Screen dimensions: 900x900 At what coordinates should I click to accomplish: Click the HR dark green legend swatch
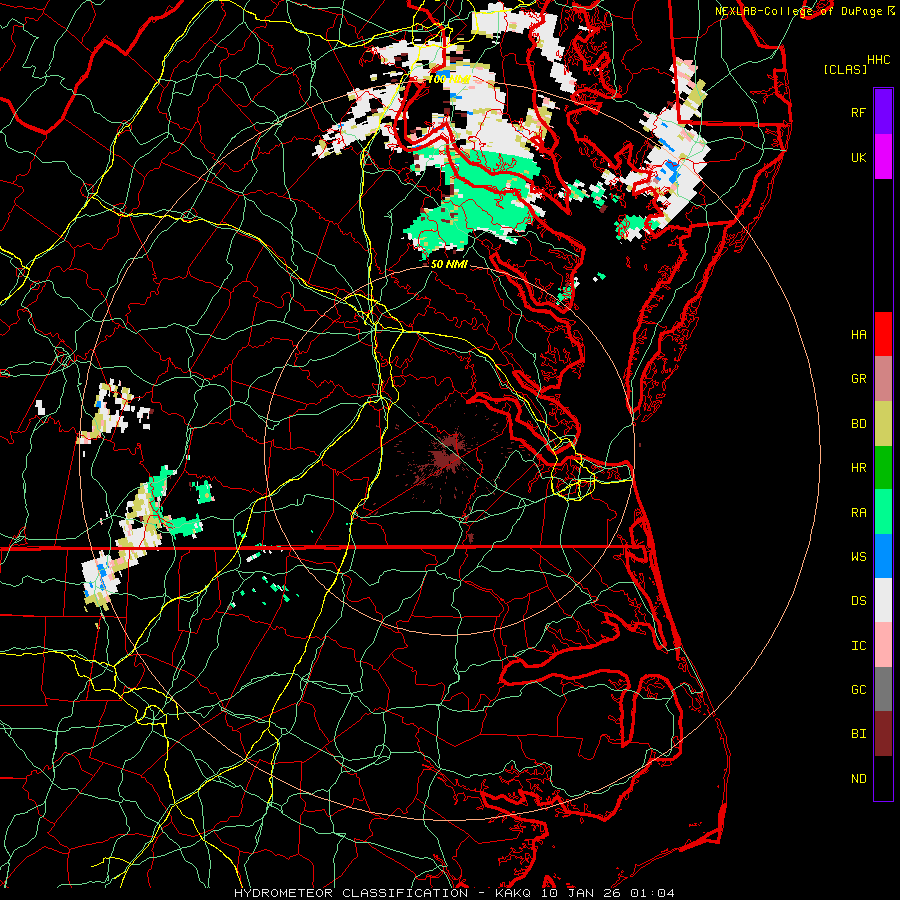883,468
